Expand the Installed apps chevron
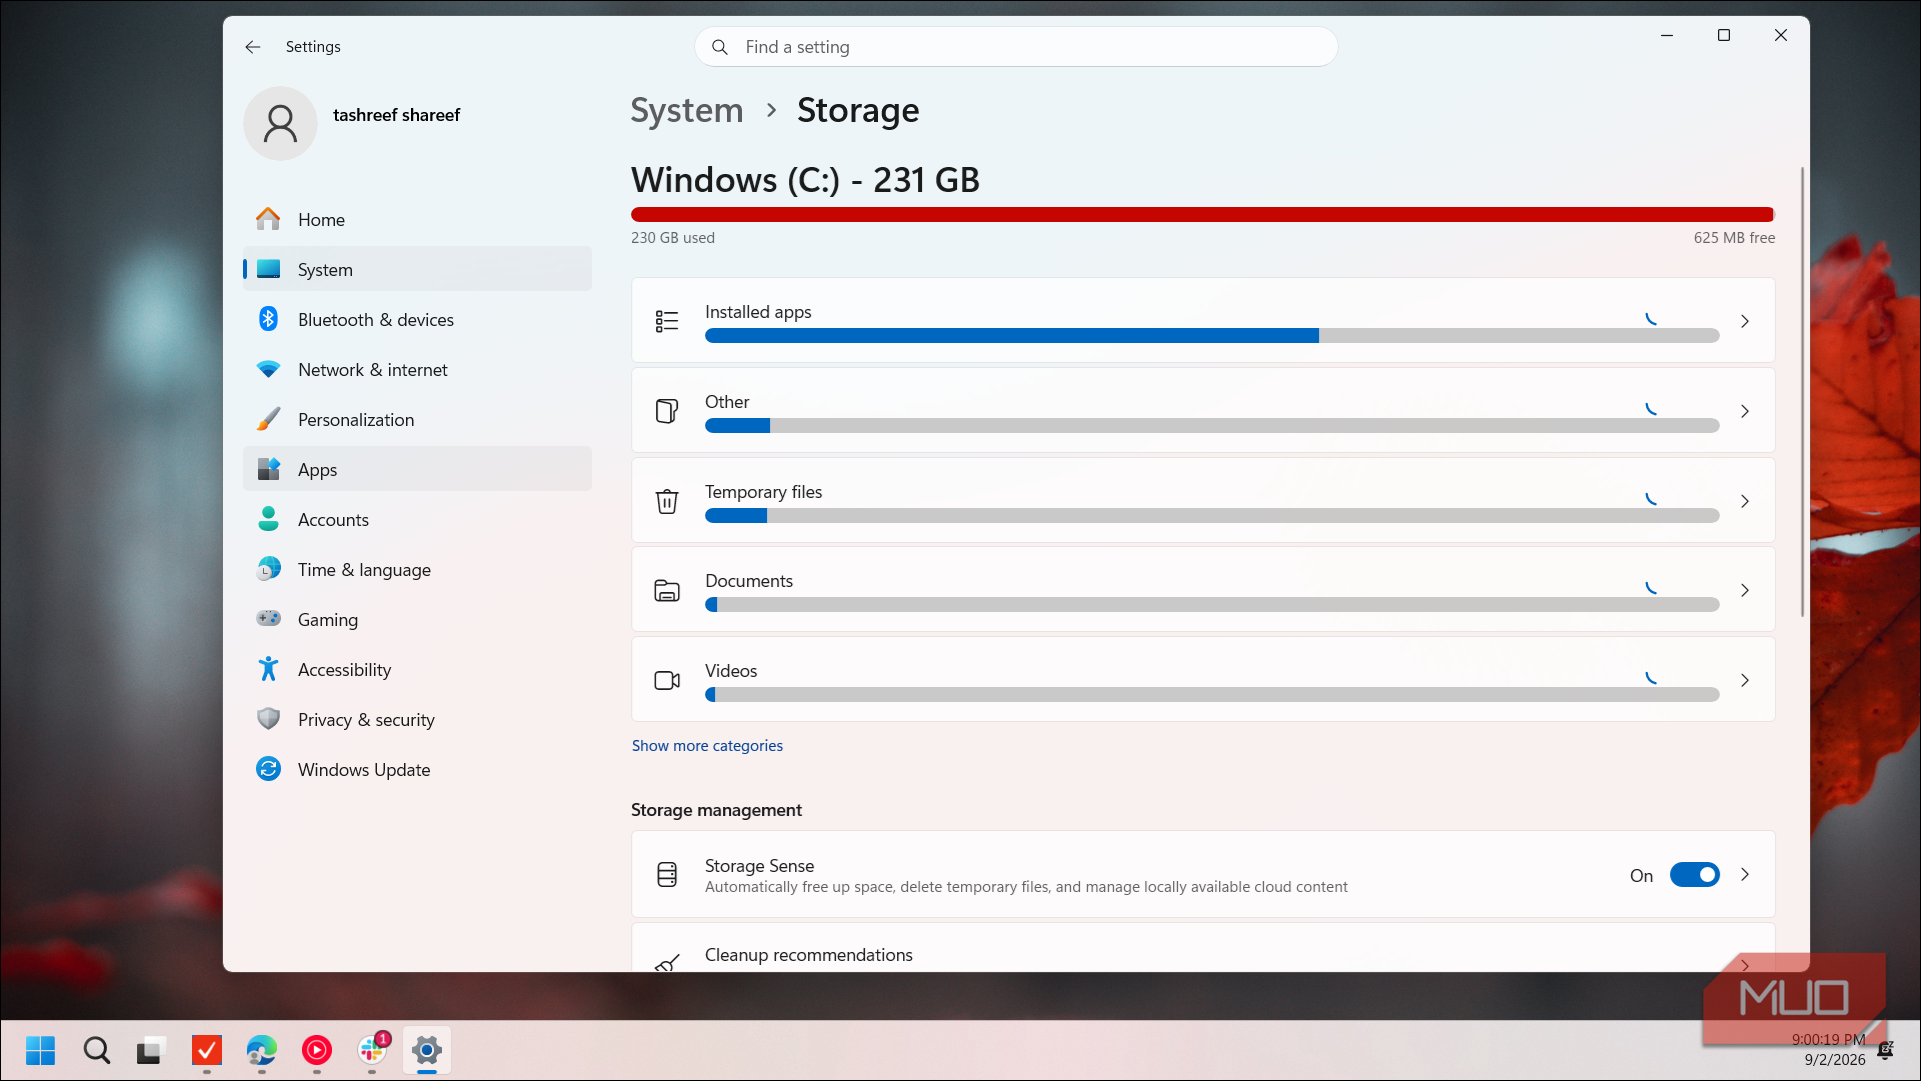Image resolution: width=1921 pixels, height=1081 pixels. (x=1745, y=321)
